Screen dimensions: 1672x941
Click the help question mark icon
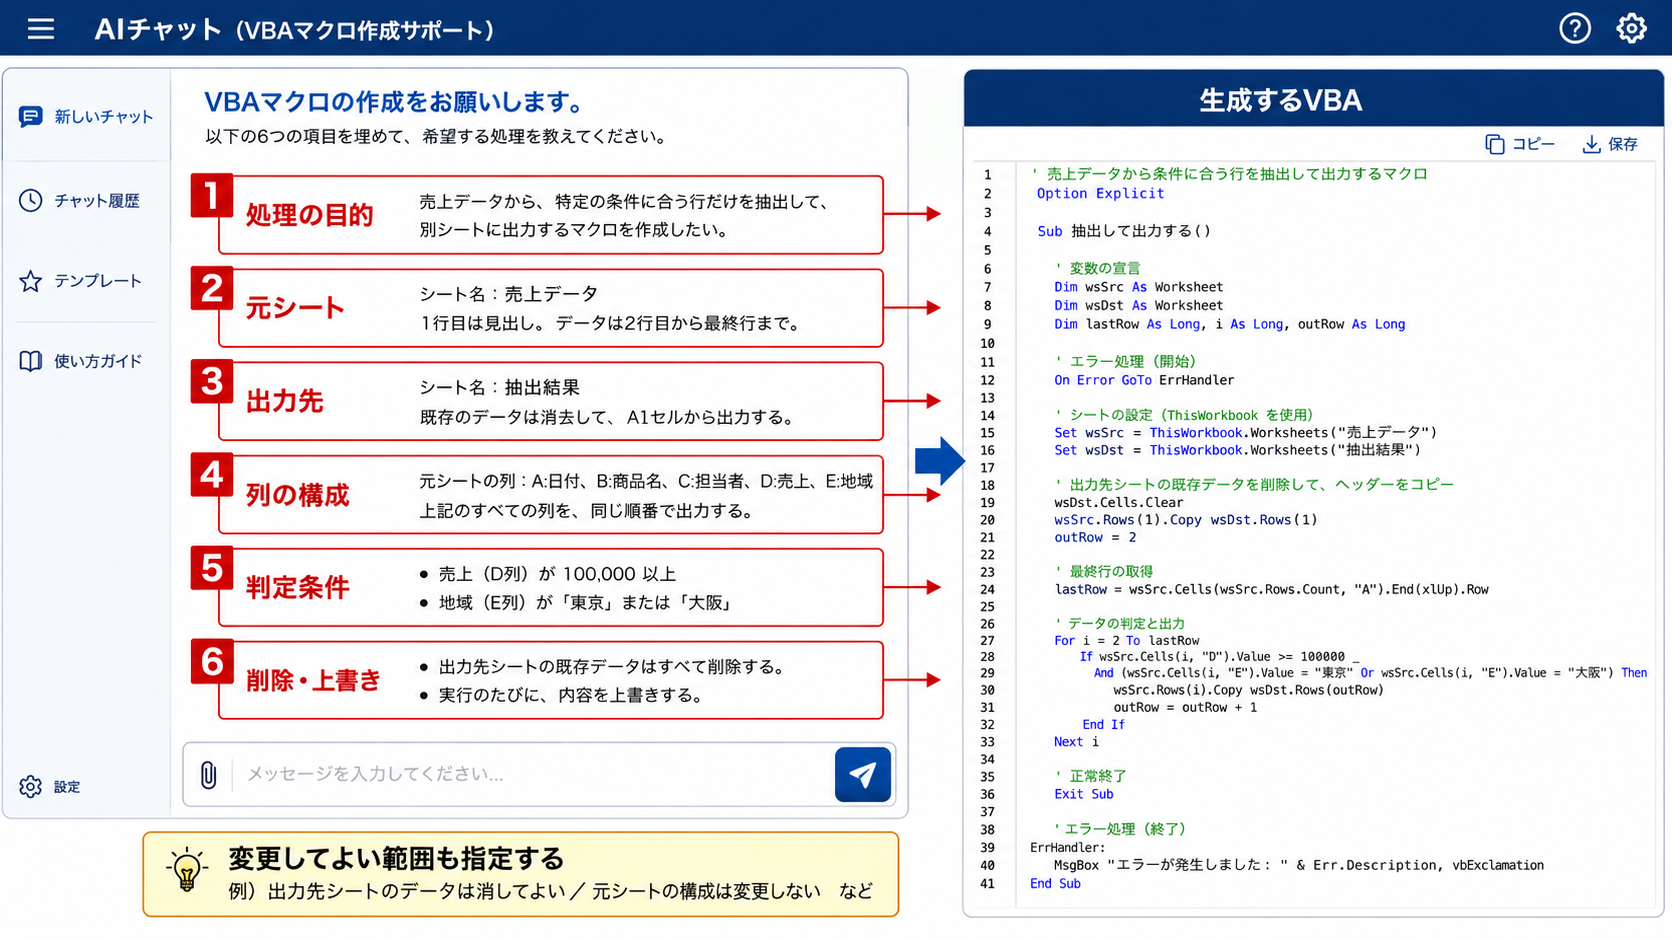tap(1575, 28)
